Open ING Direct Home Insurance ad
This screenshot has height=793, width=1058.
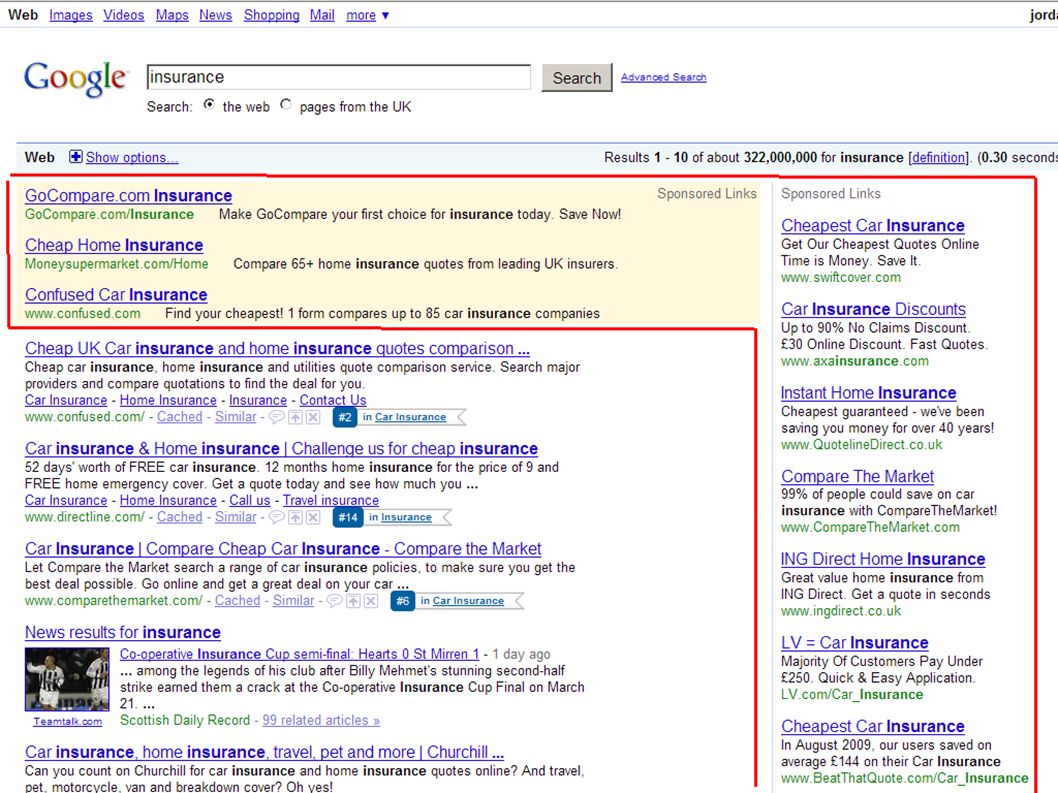(x=883, y=559)
